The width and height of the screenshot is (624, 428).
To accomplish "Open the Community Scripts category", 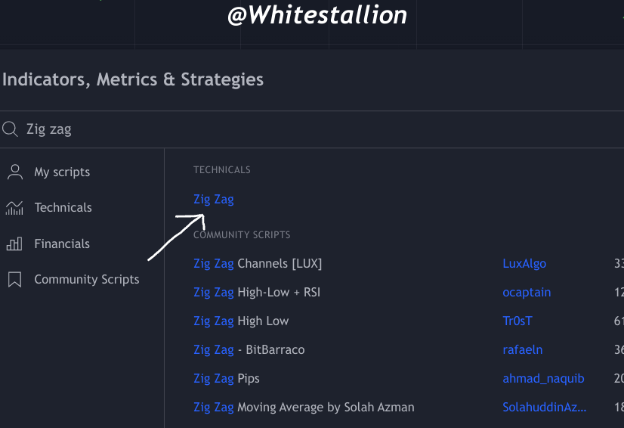I will [x=87, y=279].
